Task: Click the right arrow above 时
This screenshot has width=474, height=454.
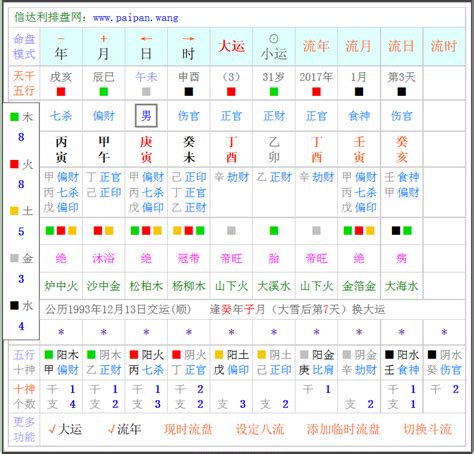Action: [x=189, y=39]
